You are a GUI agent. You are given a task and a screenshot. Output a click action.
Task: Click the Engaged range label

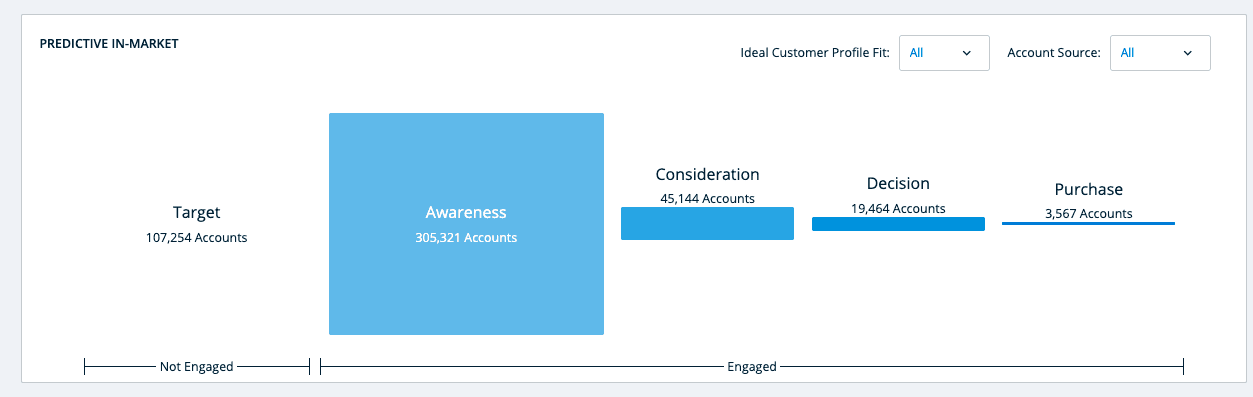pos(752,367)
